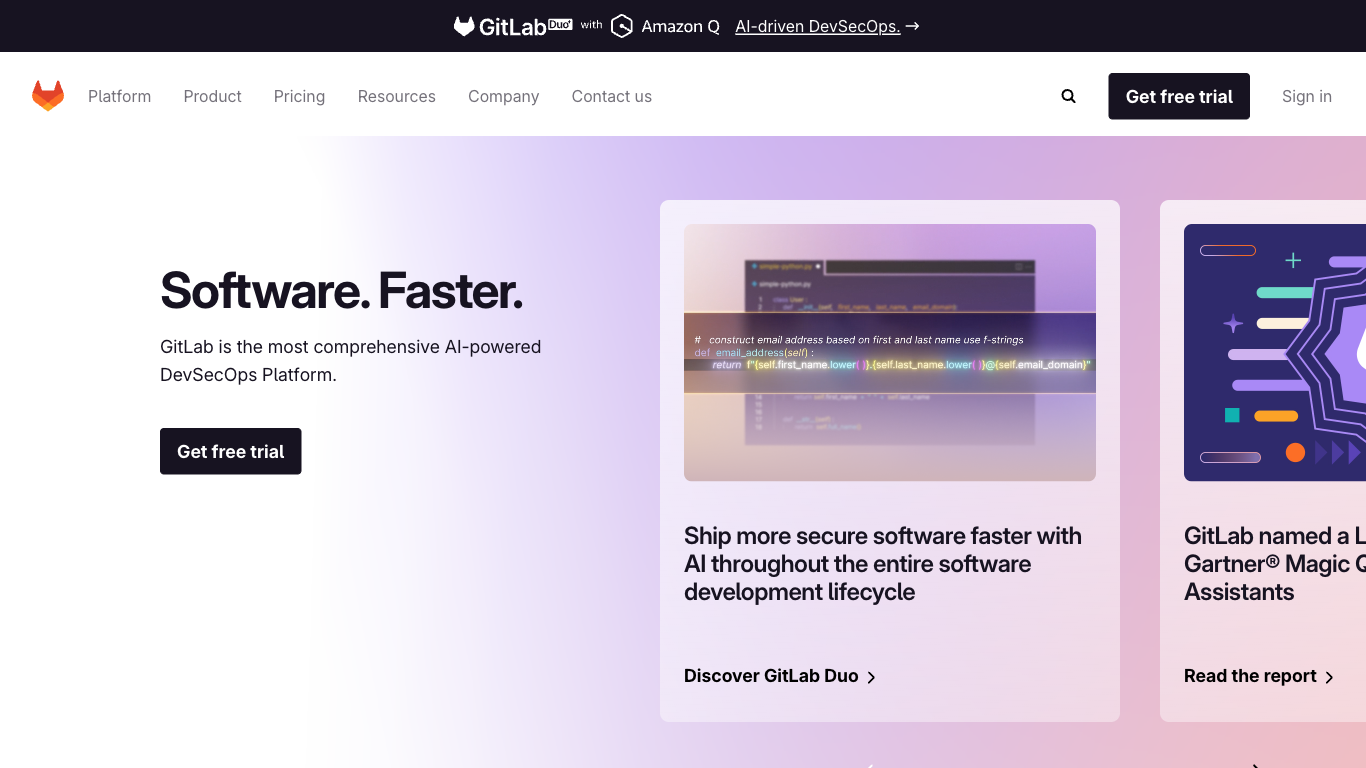
Task: Click 'GitLab is the most comprehensive' description
Action: (x=351, y=361)
